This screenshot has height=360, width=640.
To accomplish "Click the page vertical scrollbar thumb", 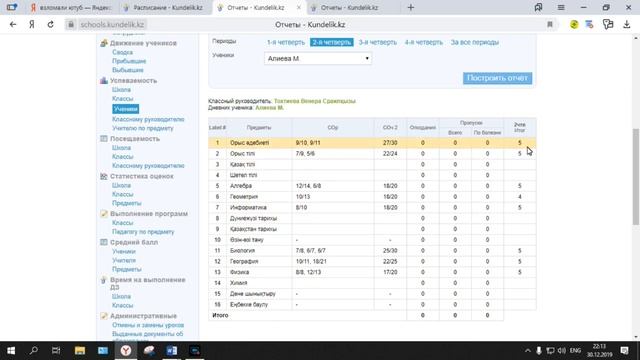I will click(636, 176).
